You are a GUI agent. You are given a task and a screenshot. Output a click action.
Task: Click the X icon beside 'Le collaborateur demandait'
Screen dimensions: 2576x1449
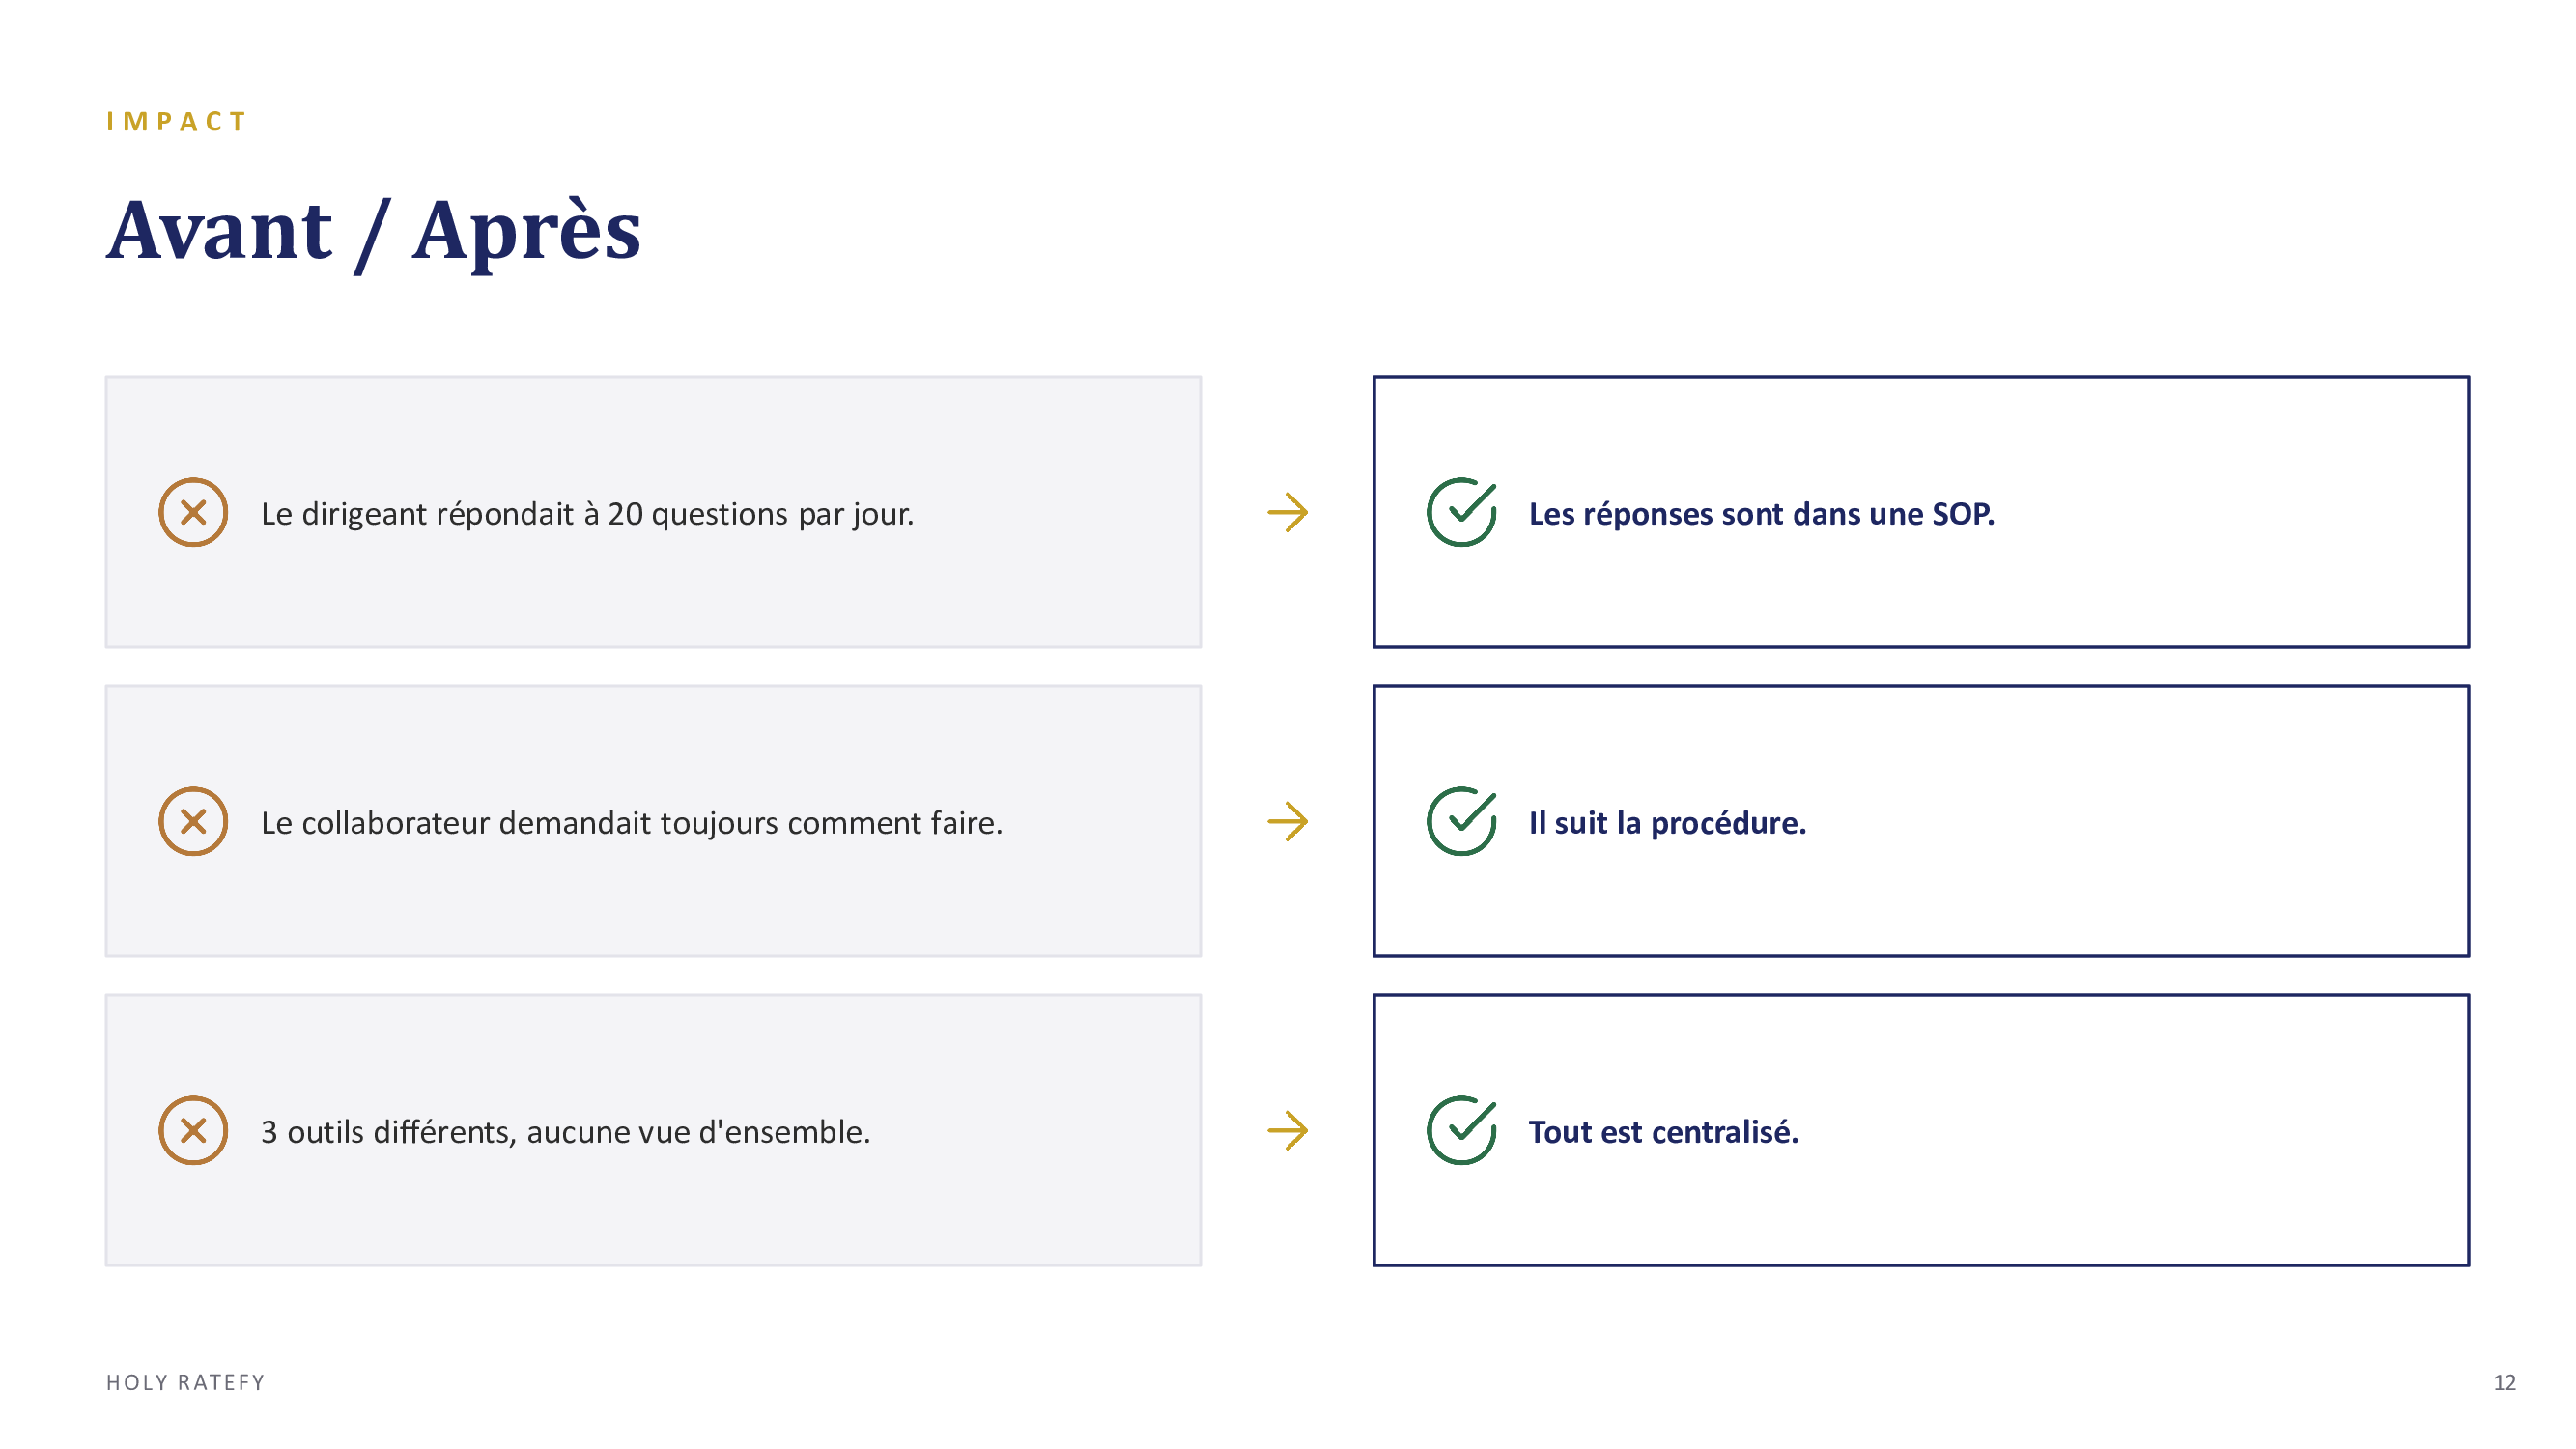(193, 821)
